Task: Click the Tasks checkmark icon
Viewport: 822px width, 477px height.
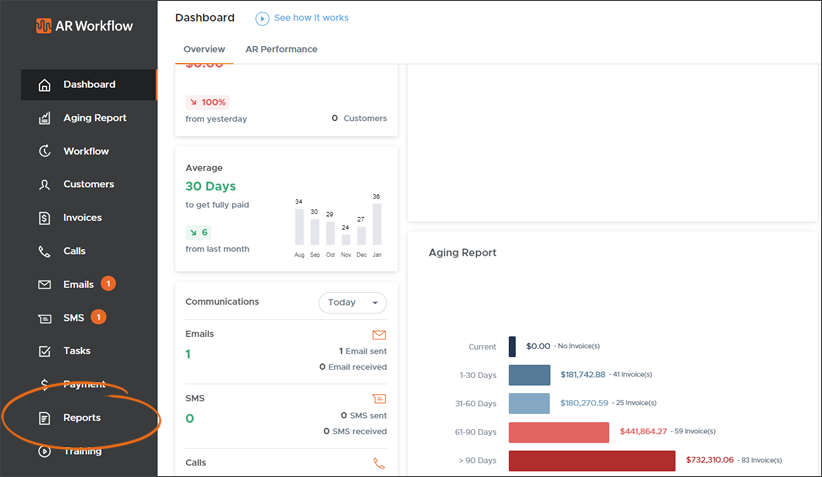Action: (44, 351)
